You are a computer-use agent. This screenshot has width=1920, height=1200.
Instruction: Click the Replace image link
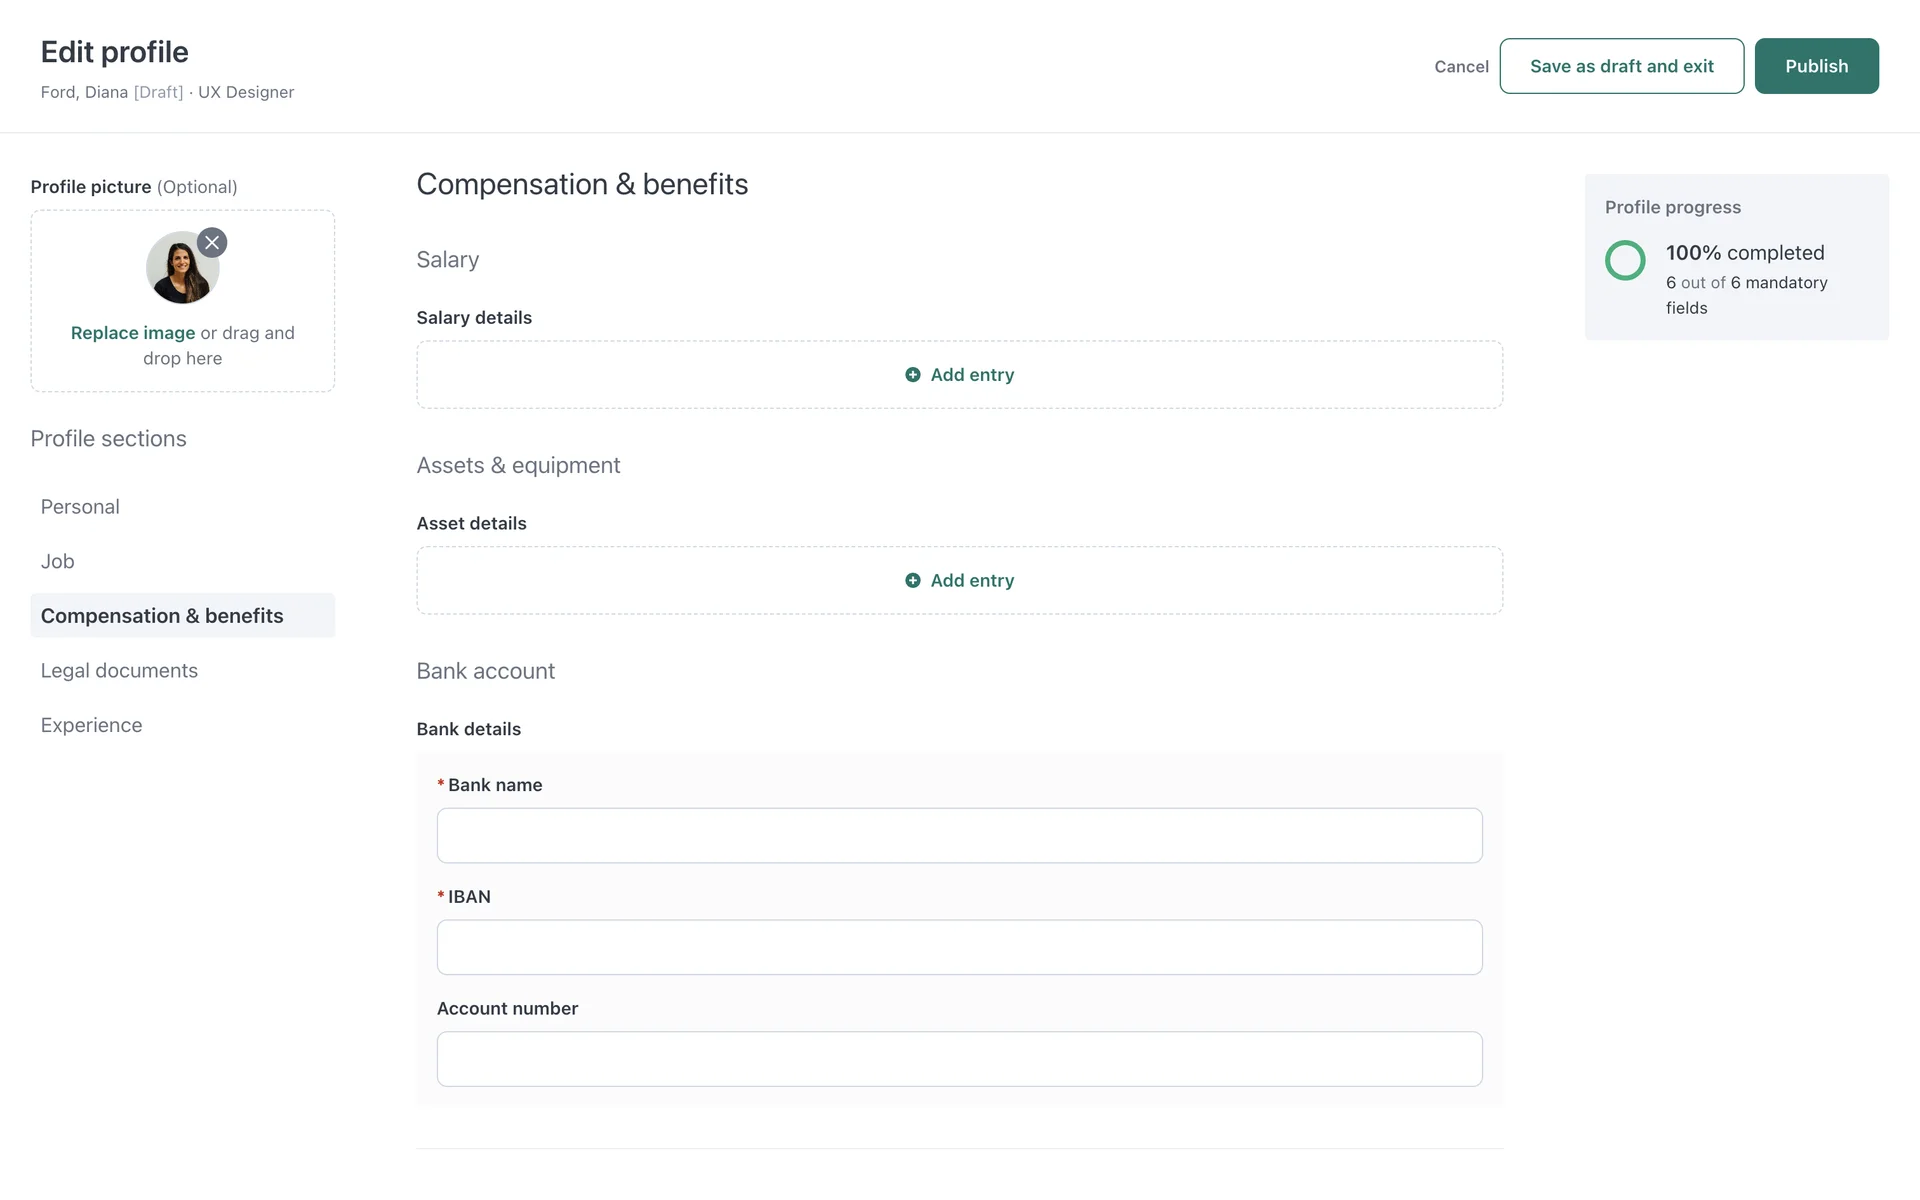[133, 333]
